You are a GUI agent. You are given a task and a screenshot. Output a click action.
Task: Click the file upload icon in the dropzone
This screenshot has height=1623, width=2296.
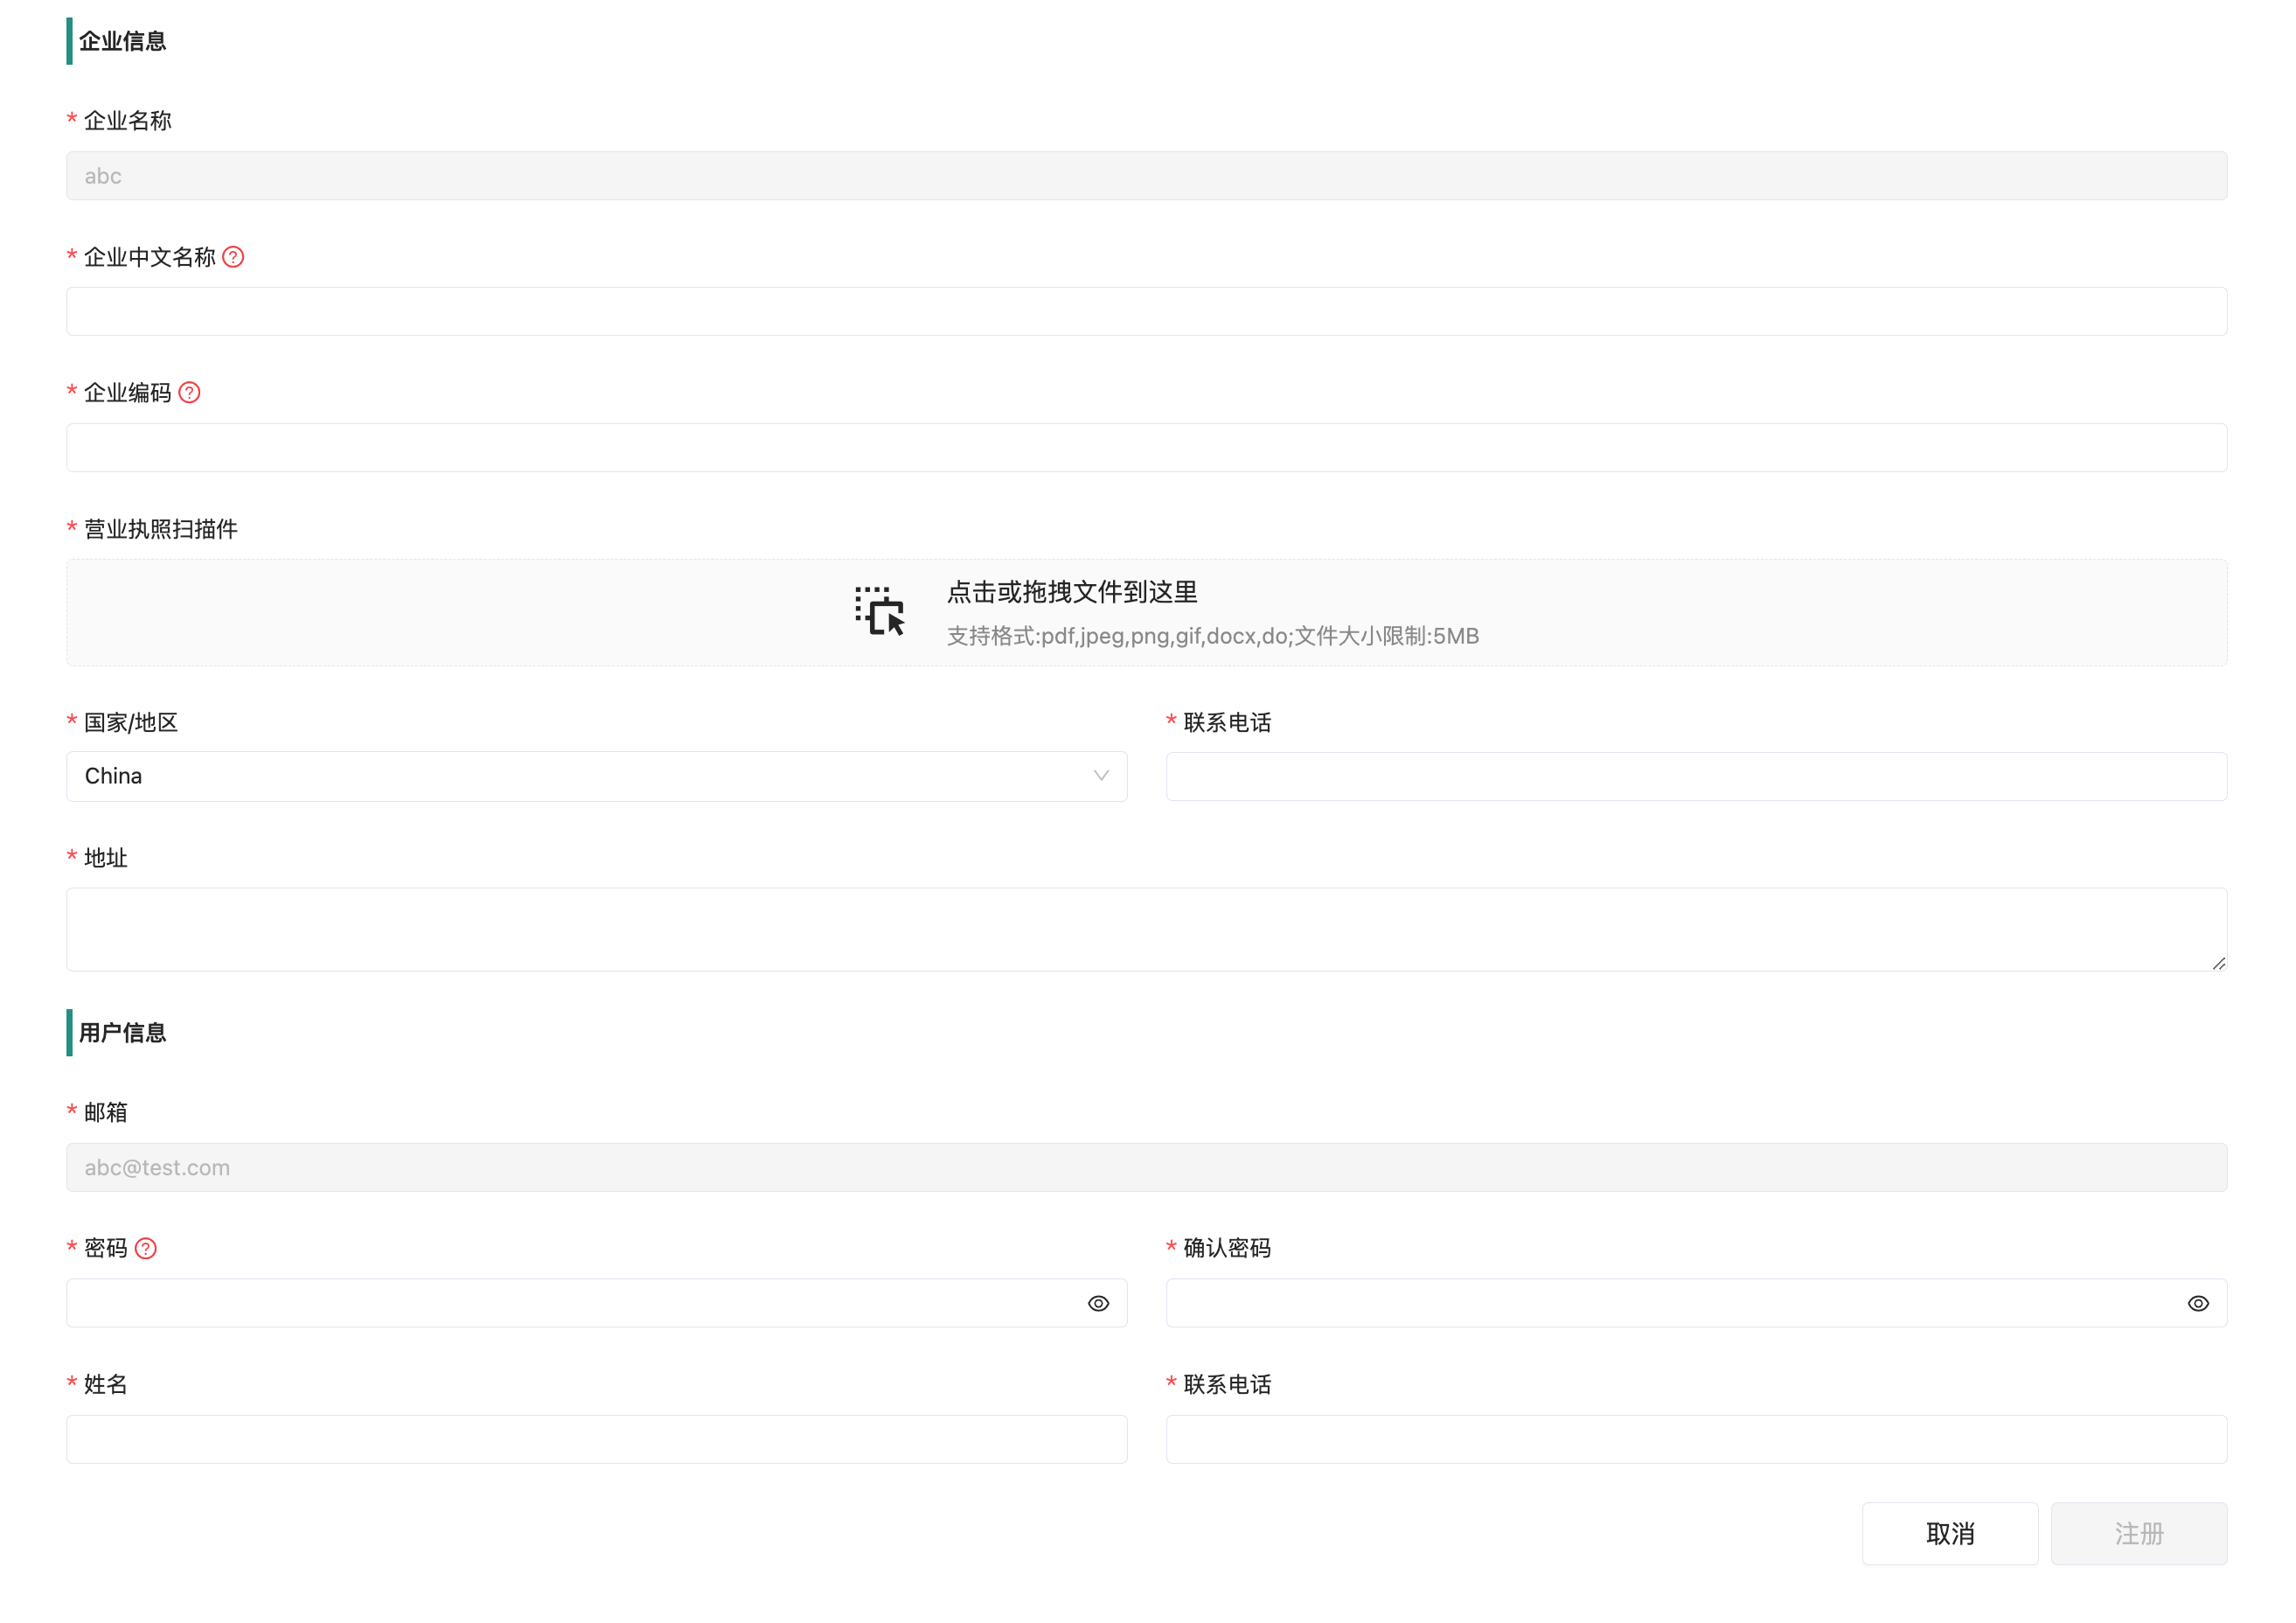[881, 612]
